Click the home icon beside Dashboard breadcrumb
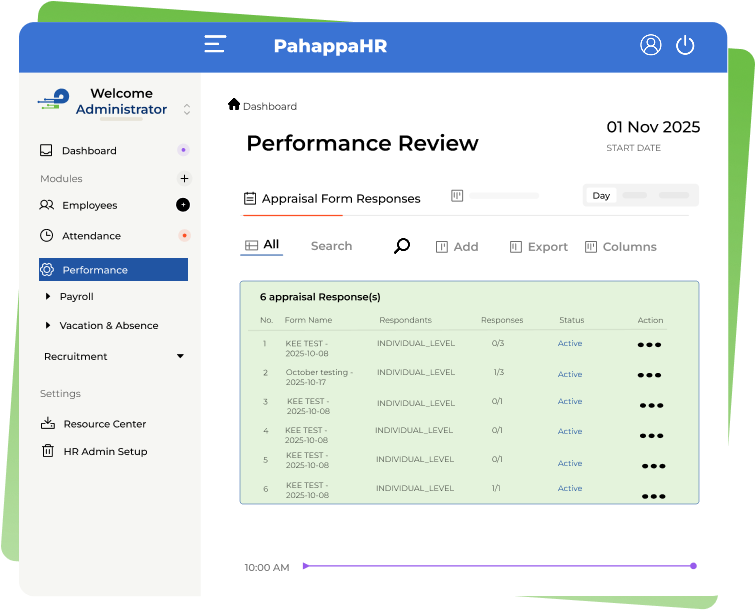Viewport: 756px width, 611px height. point(234,105)
